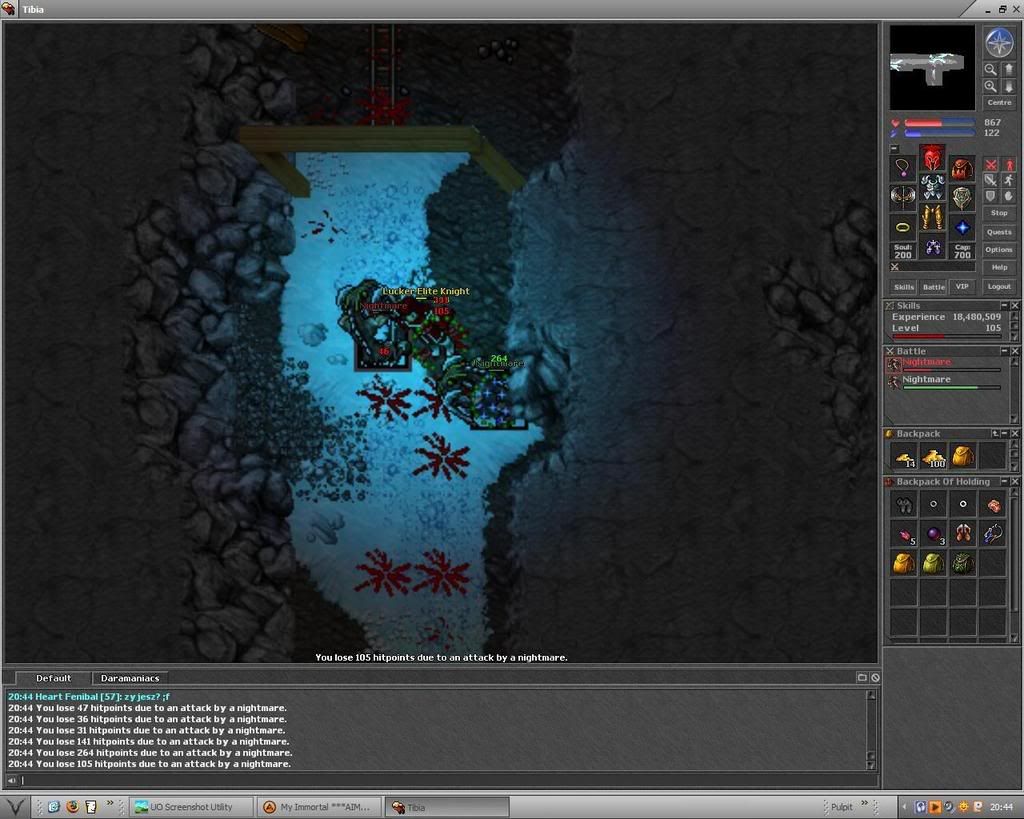Screen dimensions: 1024x819
Task: Select the amulet necklace slot
Action: coord(903,167)
